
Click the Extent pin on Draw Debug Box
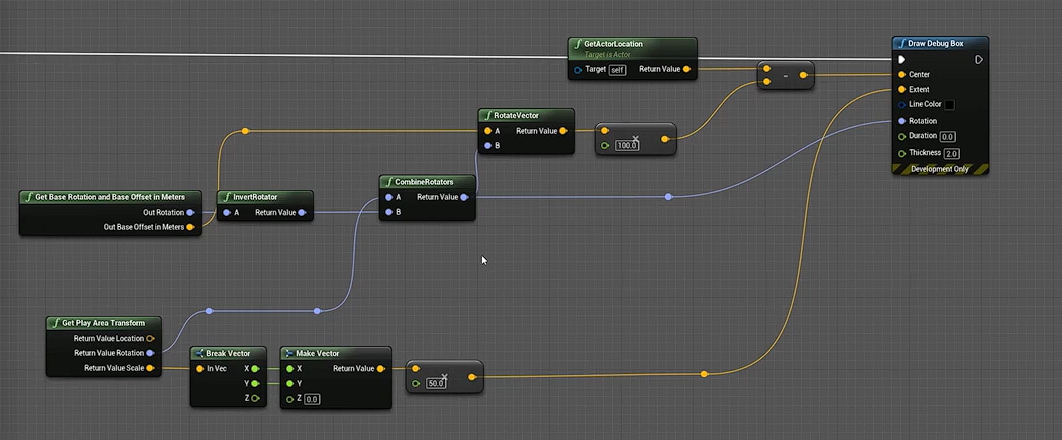(901, 89)
